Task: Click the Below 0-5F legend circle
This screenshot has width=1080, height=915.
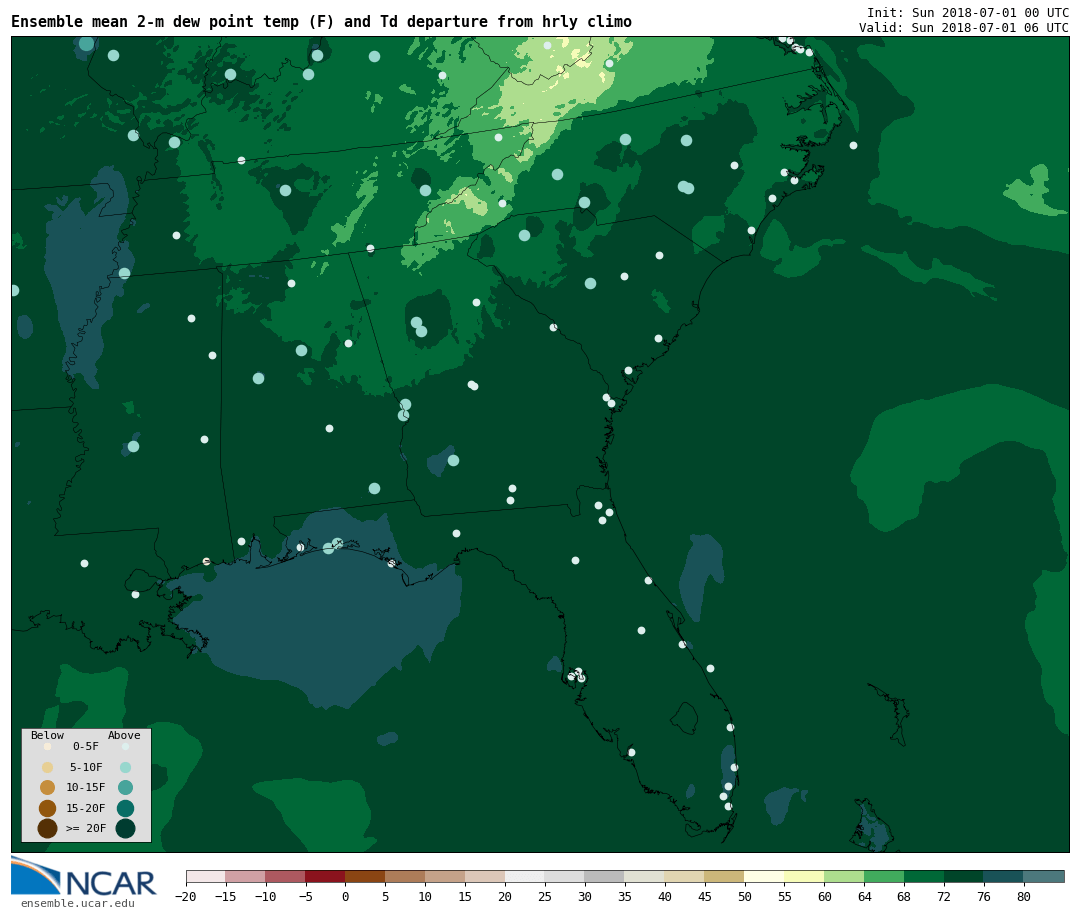Action: click(48, 746)
